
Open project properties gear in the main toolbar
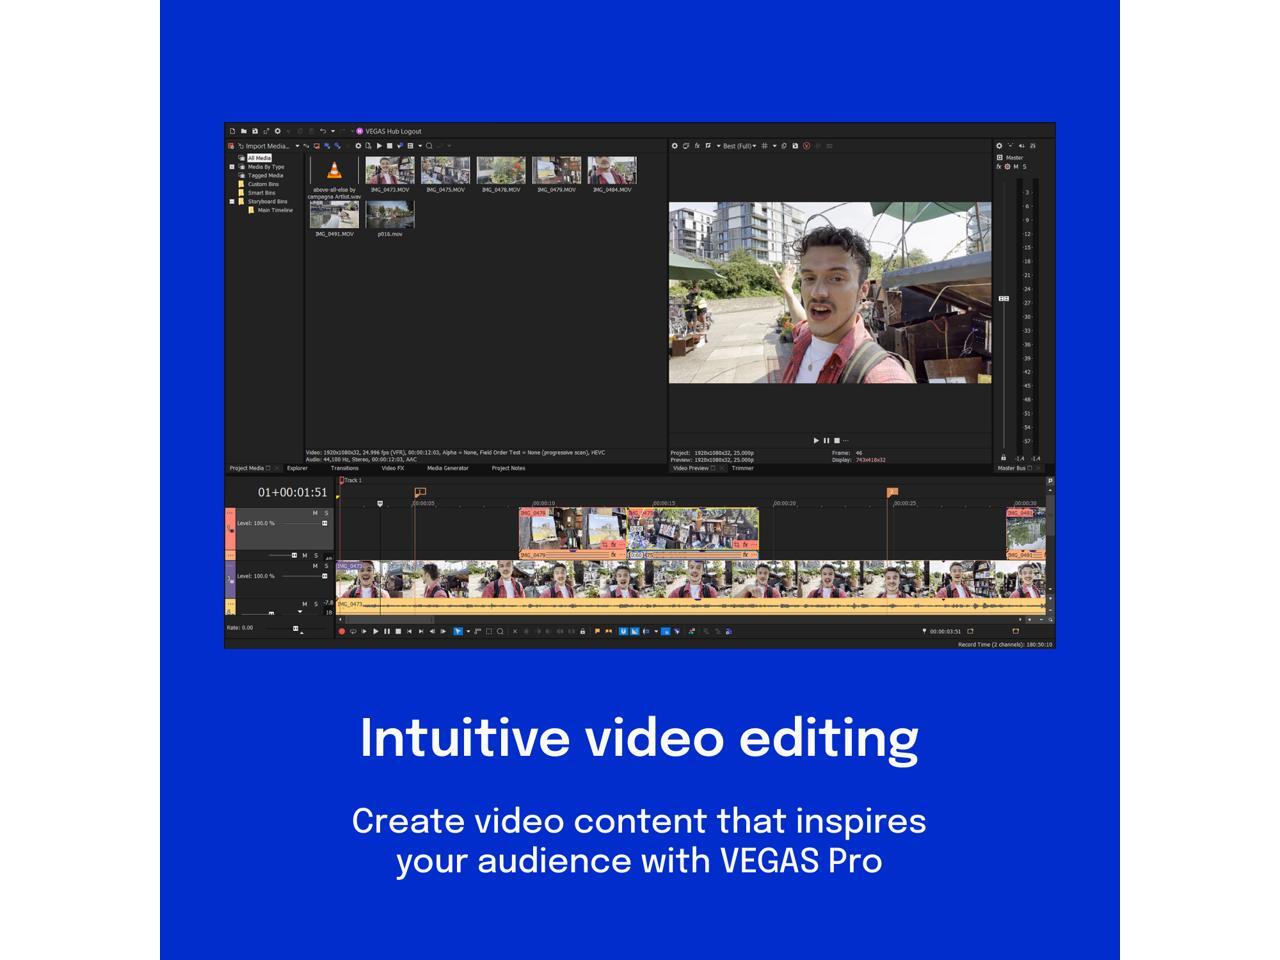point(278,131)
